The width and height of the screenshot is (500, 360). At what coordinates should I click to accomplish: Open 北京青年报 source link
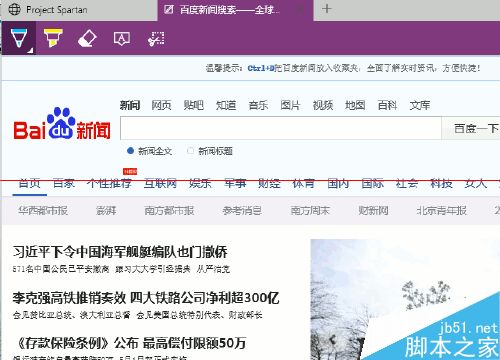pos(441,210)
